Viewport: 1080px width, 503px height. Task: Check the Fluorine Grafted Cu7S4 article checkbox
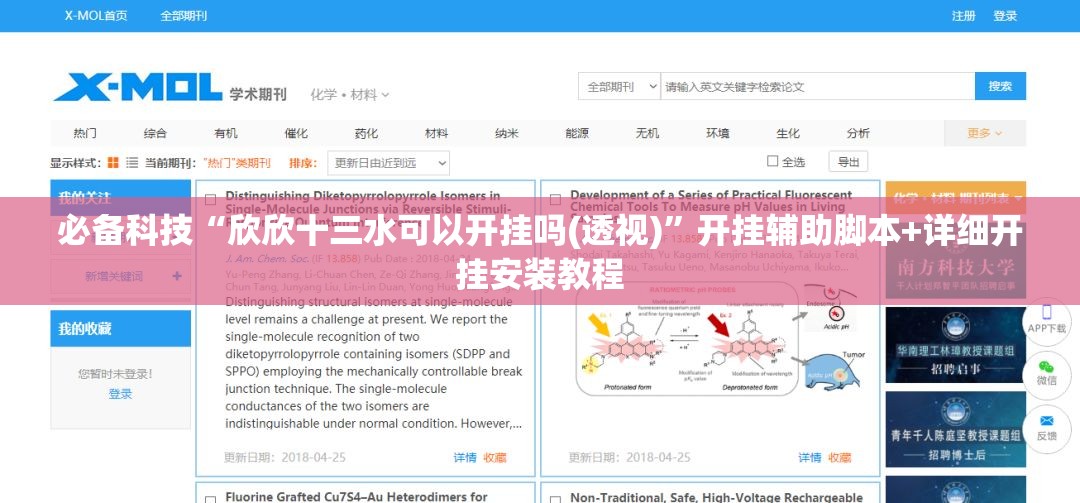click(211, 499)
